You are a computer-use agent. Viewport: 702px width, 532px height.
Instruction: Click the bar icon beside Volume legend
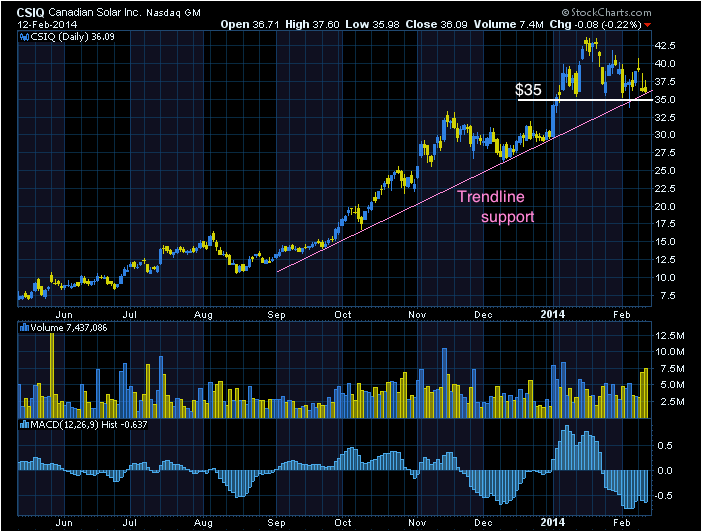(24, 328)
